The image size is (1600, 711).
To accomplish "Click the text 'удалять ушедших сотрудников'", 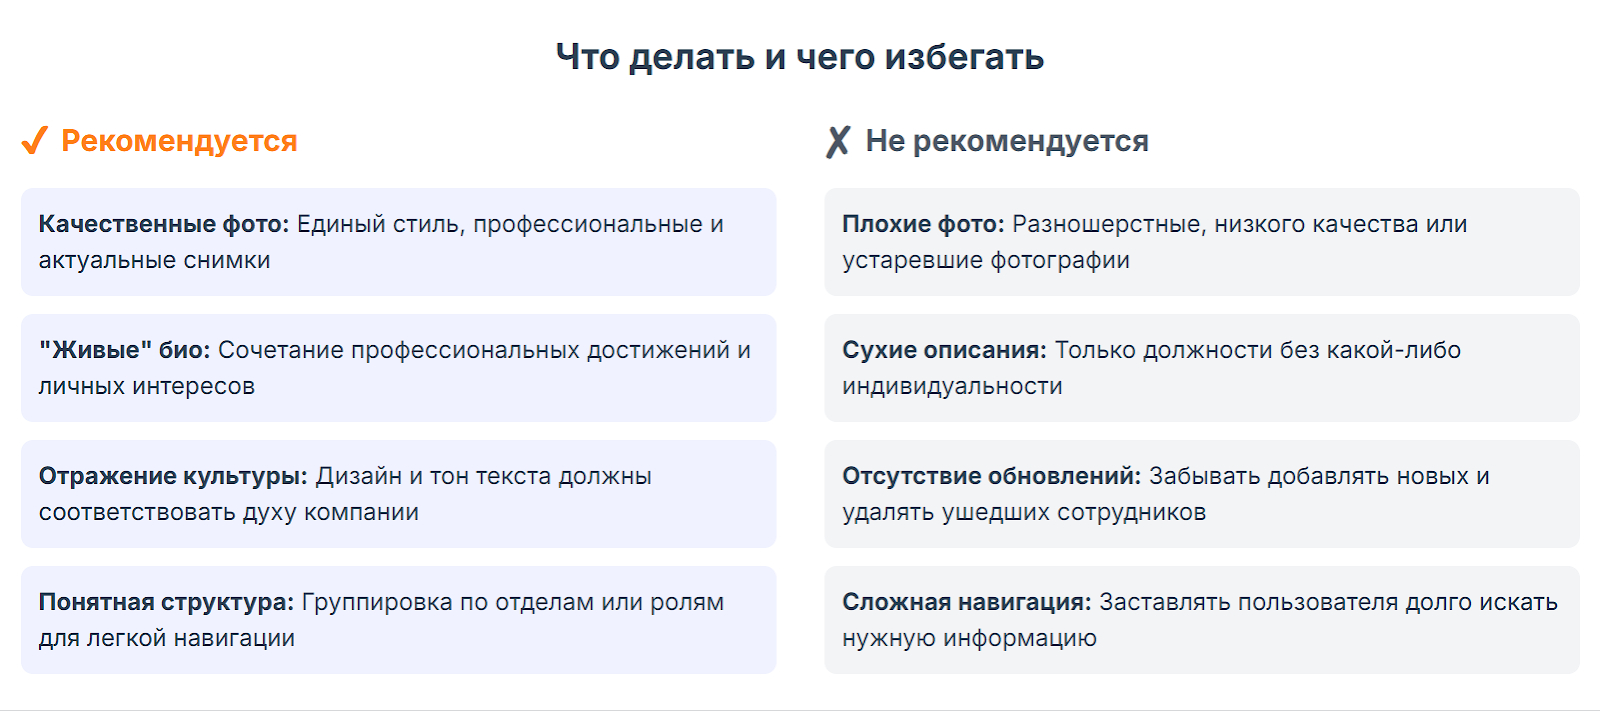I will click(1024, 512).
